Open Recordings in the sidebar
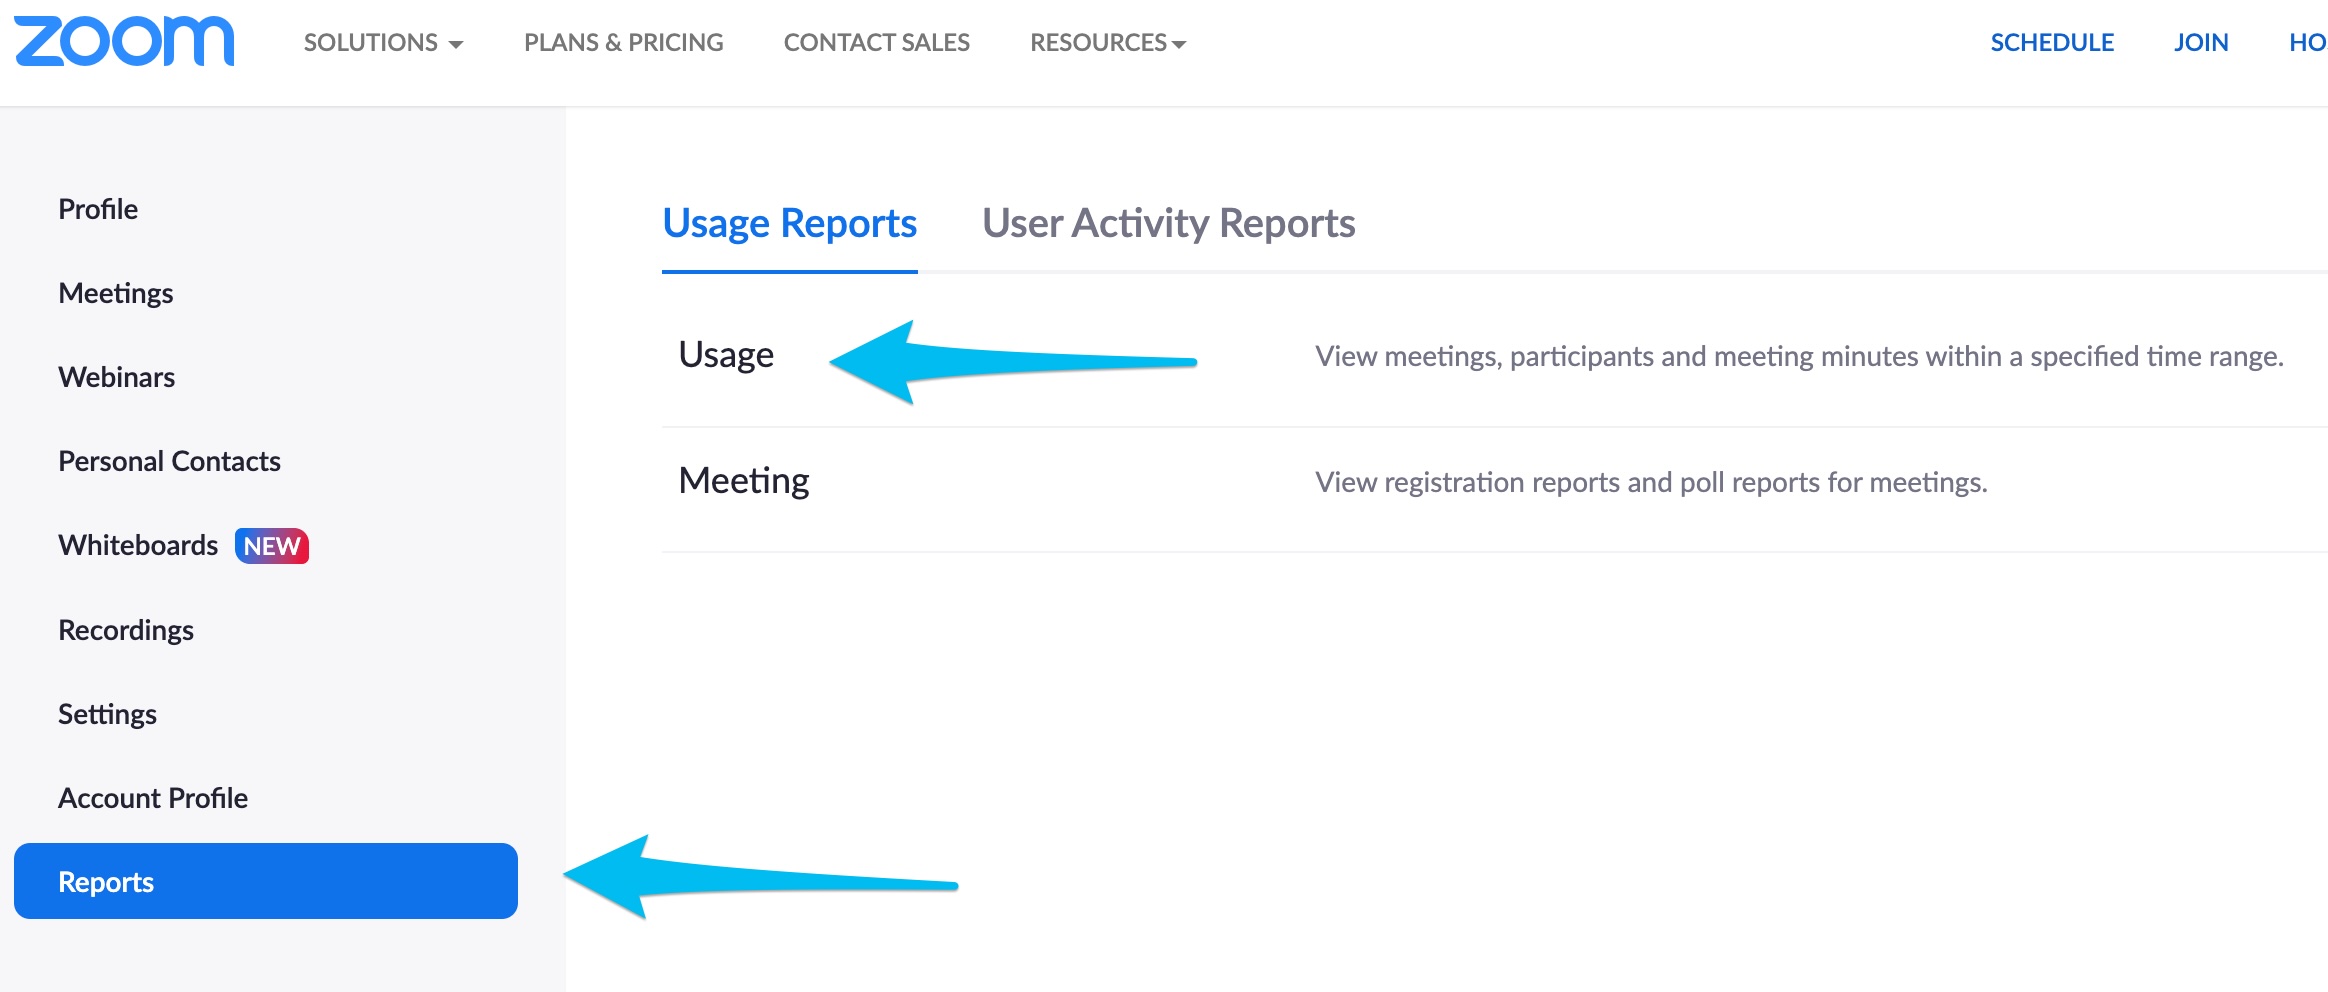Screen dimensions: 2328x992 click(126, 630)
